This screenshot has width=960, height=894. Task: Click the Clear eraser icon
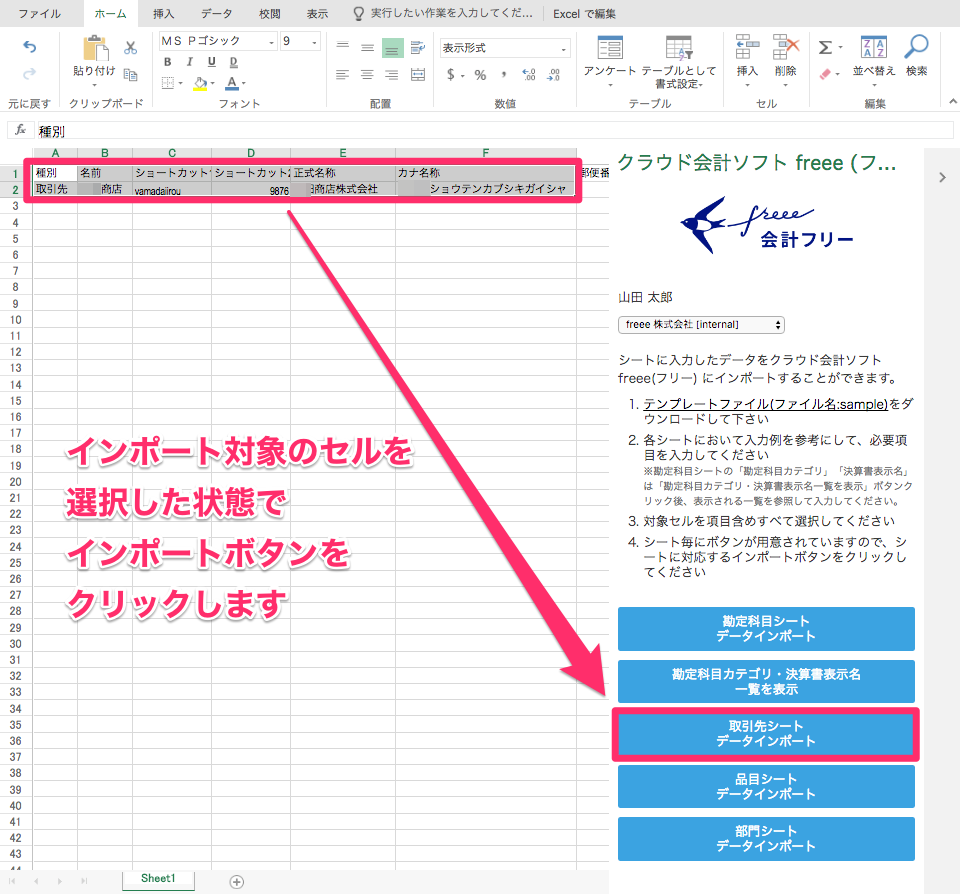tap(826, 75)
